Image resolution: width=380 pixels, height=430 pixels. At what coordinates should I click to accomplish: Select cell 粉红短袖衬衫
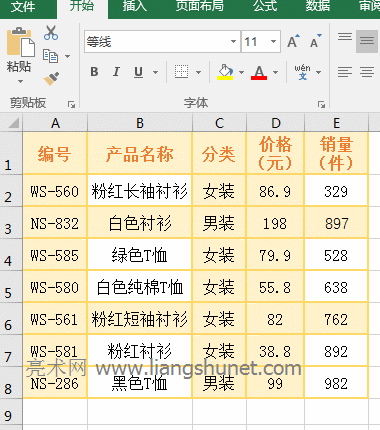(140, 319)
